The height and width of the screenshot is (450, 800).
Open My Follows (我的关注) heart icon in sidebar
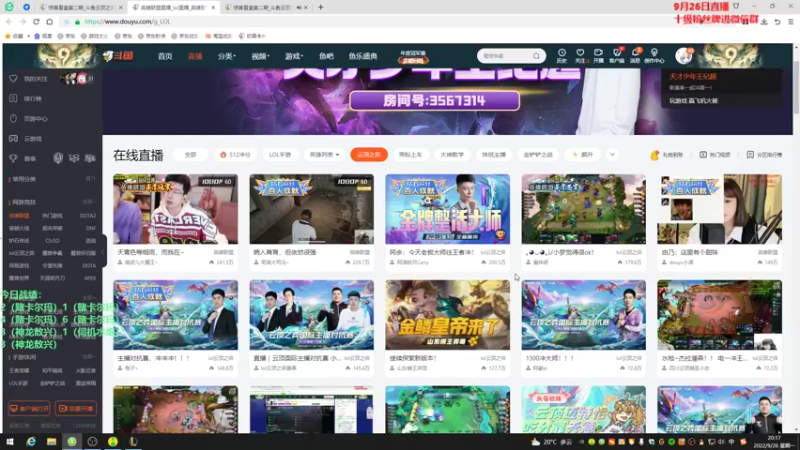13,79
